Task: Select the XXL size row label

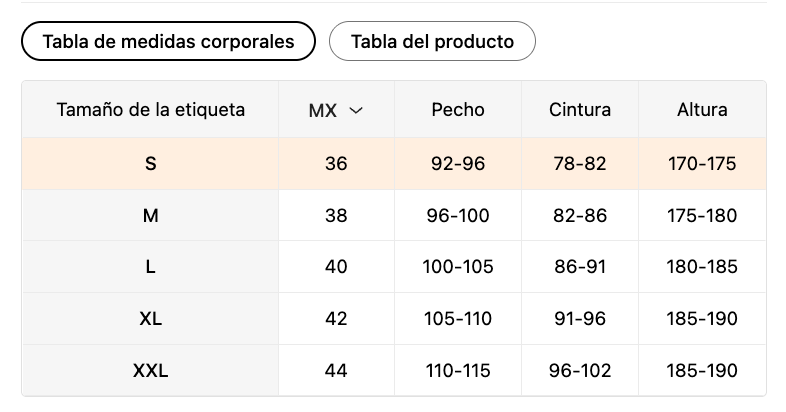Action: [151, 371]
